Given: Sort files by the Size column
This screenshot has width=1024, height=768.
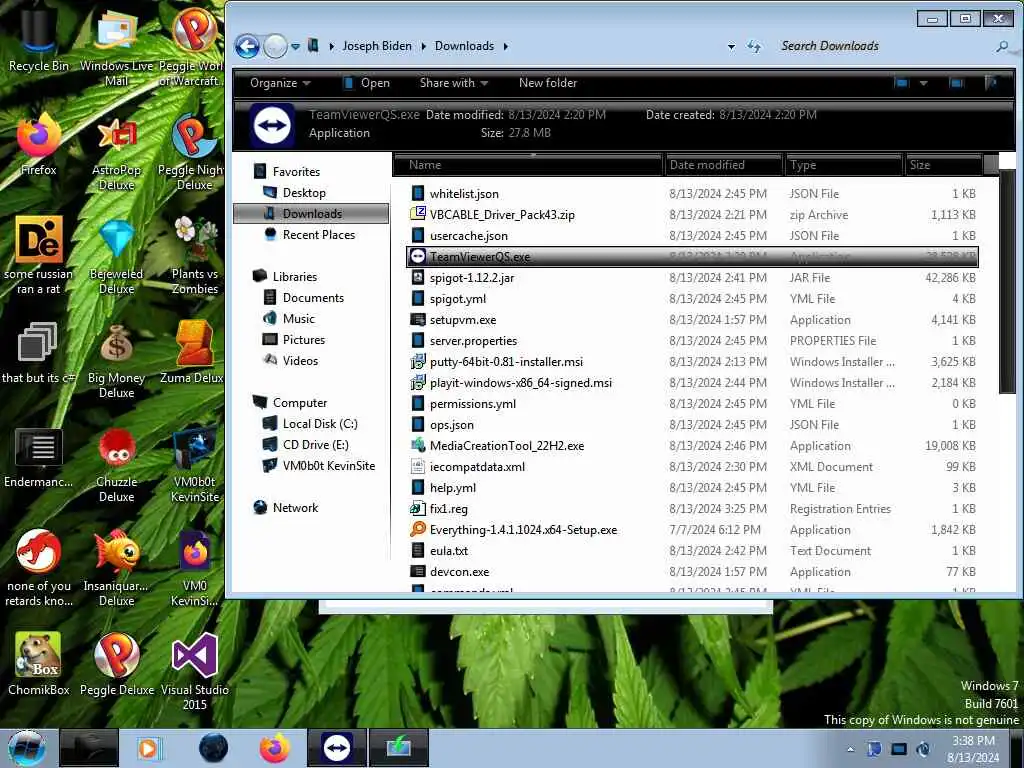Looking at the screenshot, I should [x=944, y=165].
